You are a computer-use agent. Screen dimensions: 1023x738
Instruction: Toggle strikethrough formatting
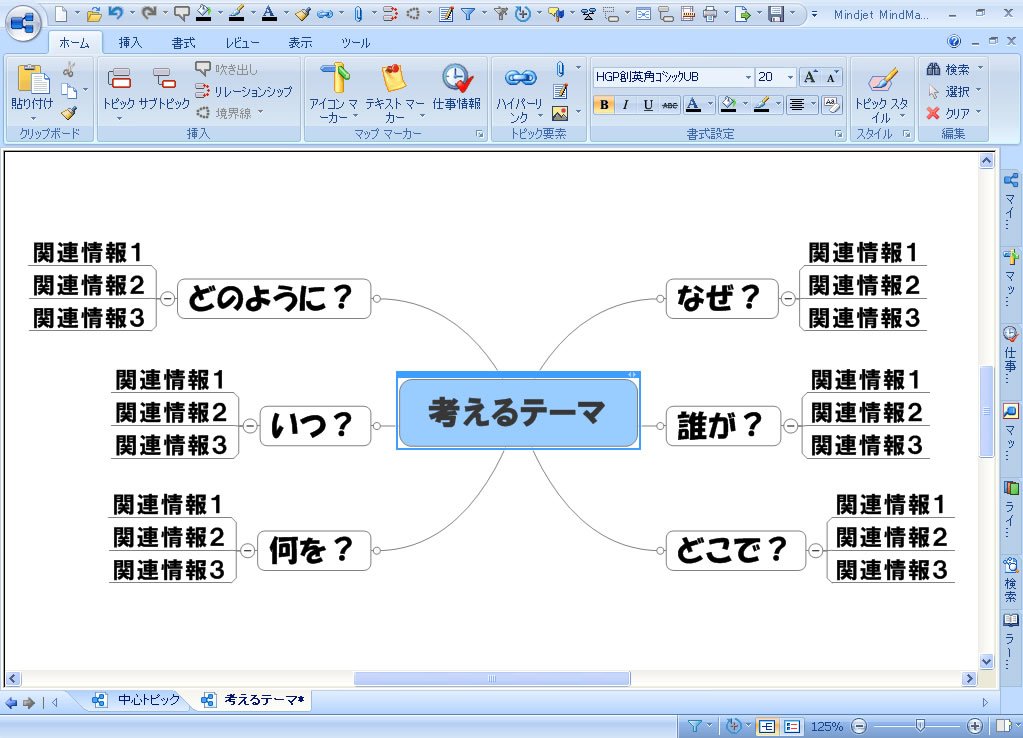pyautogui.click(x=670, y=104)
